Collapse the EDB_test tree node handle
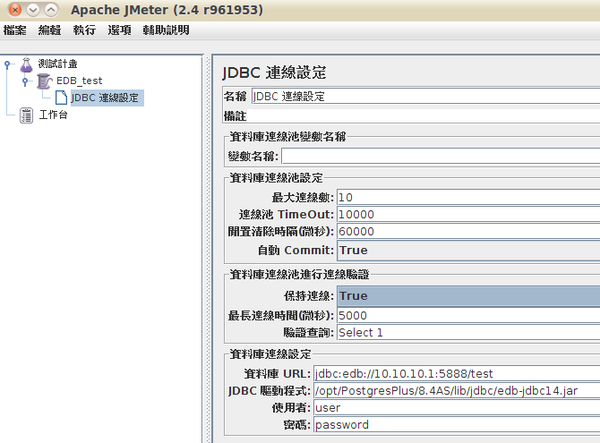Screen dimensions: 600x443 [x=25, y=81]
